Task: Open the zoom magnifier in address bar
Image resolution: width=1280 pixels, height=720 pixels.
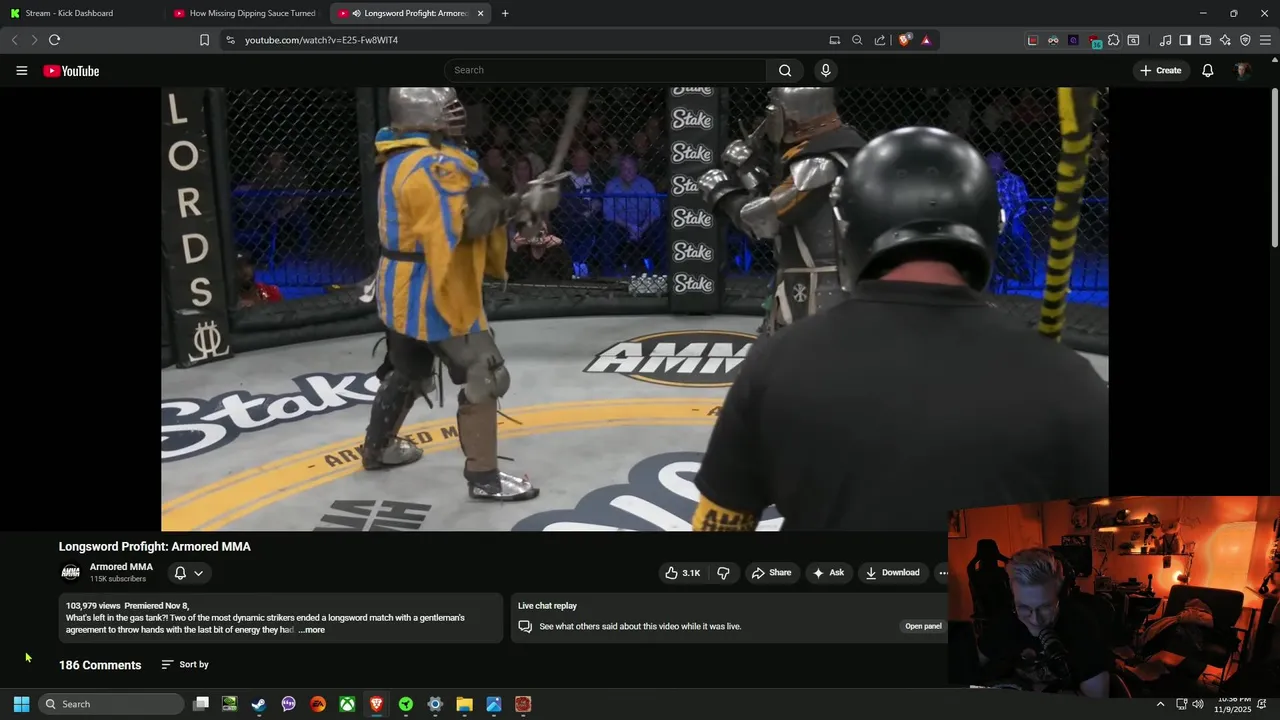Action: (x=857, y=40)
